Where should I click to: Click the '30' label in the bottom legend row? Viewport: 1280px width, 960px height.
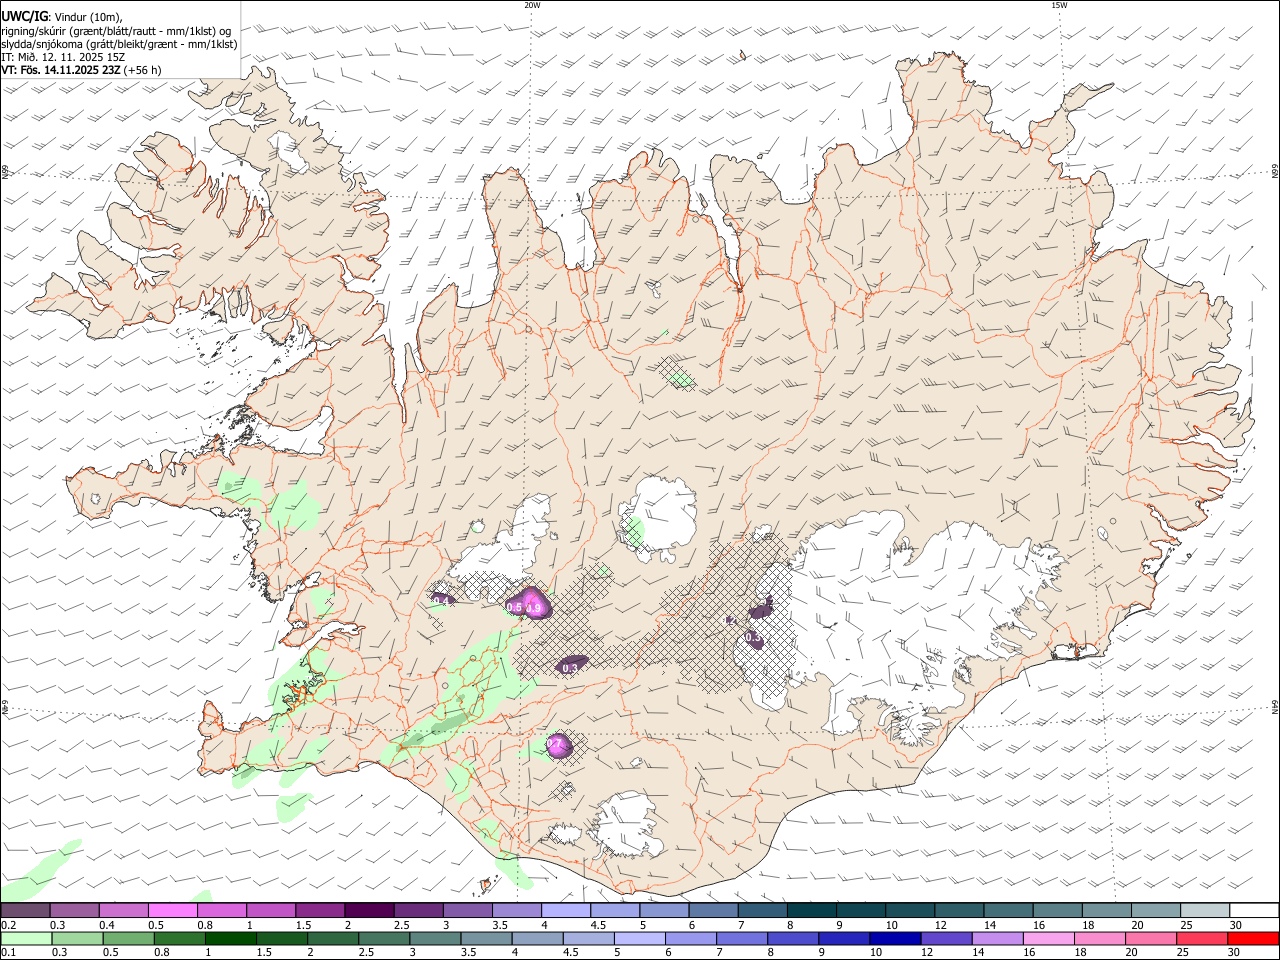click(1236, 952)
